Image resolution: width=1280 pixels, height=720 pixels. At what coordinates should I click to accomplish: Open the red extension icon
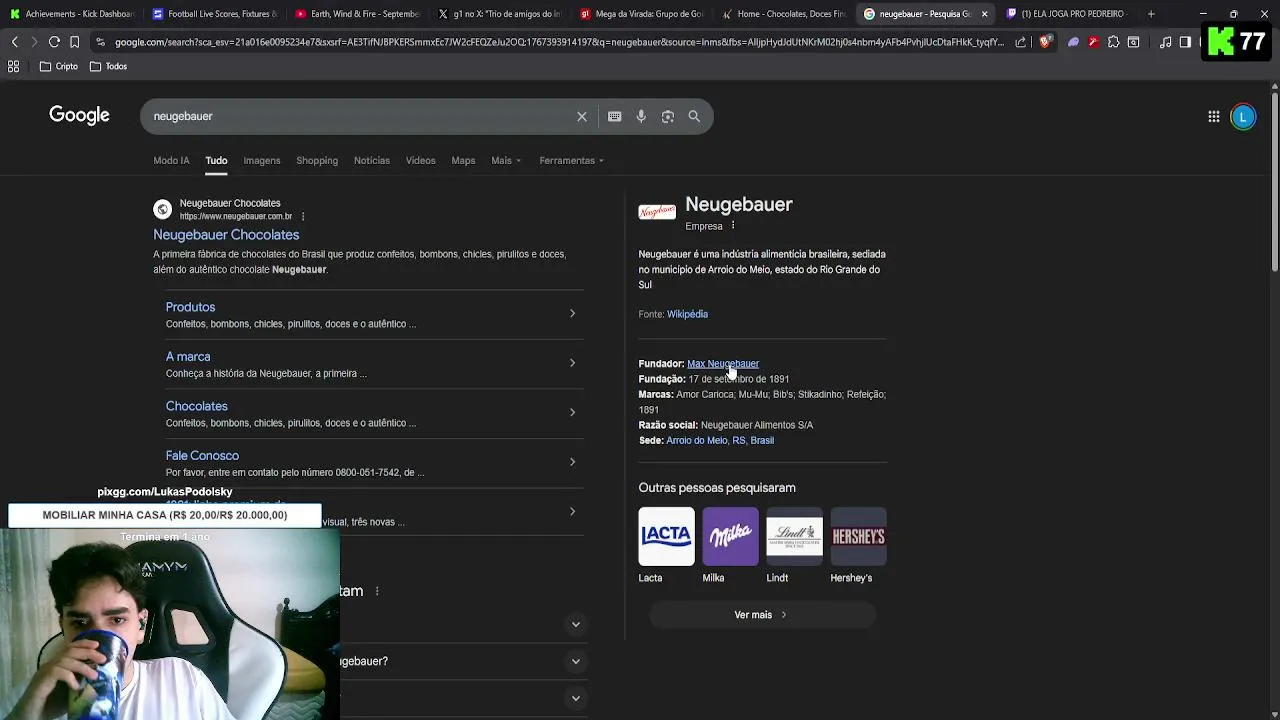coord(1093,42)
